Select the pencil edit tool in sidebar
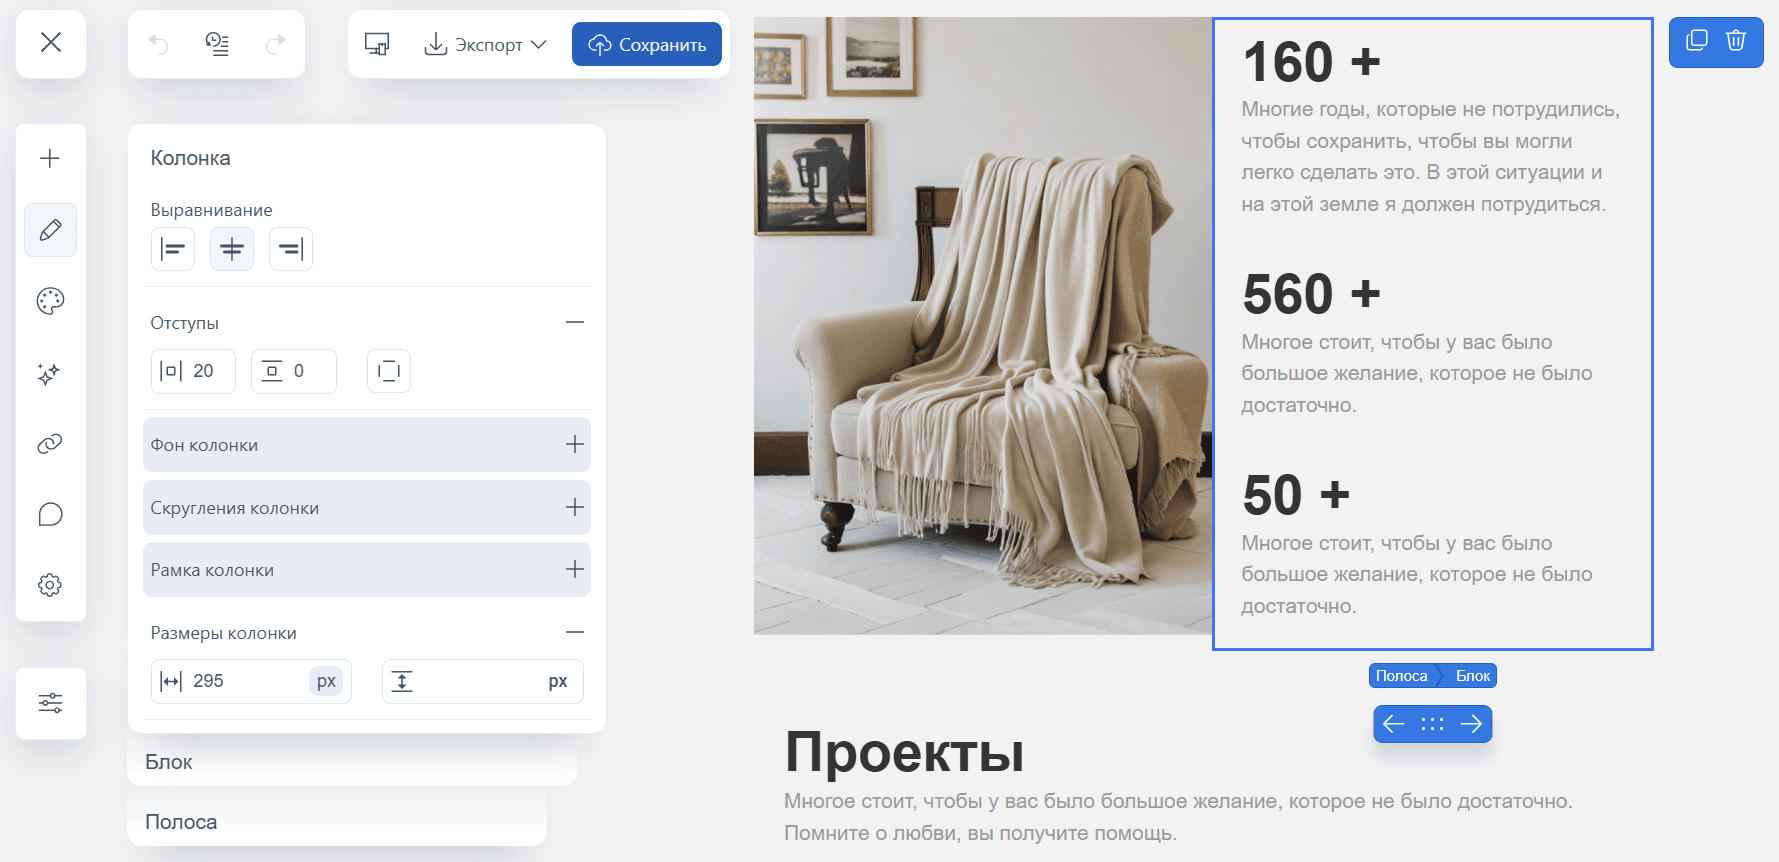The height and width of the screenshot is (862, 1779). point(50,230)
